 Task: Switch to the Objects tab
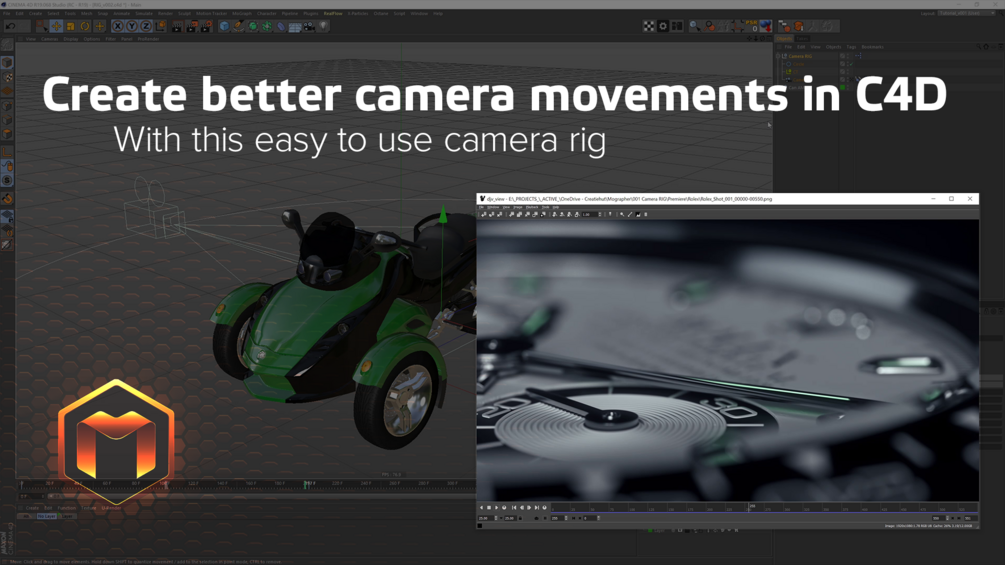784,38
